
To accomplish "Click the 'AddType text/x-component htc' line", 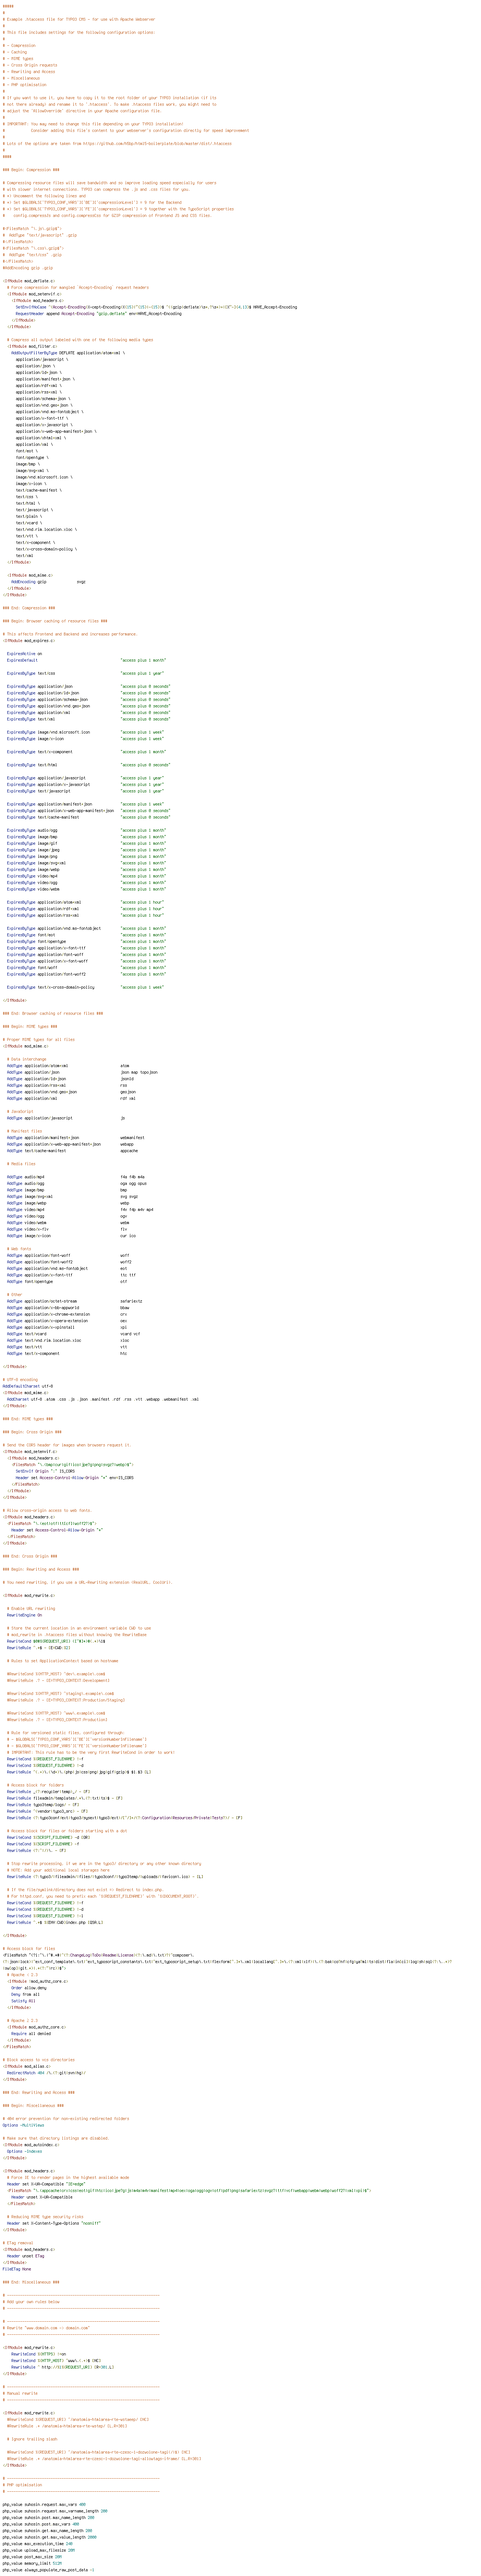I will [x=67, y=1353].
